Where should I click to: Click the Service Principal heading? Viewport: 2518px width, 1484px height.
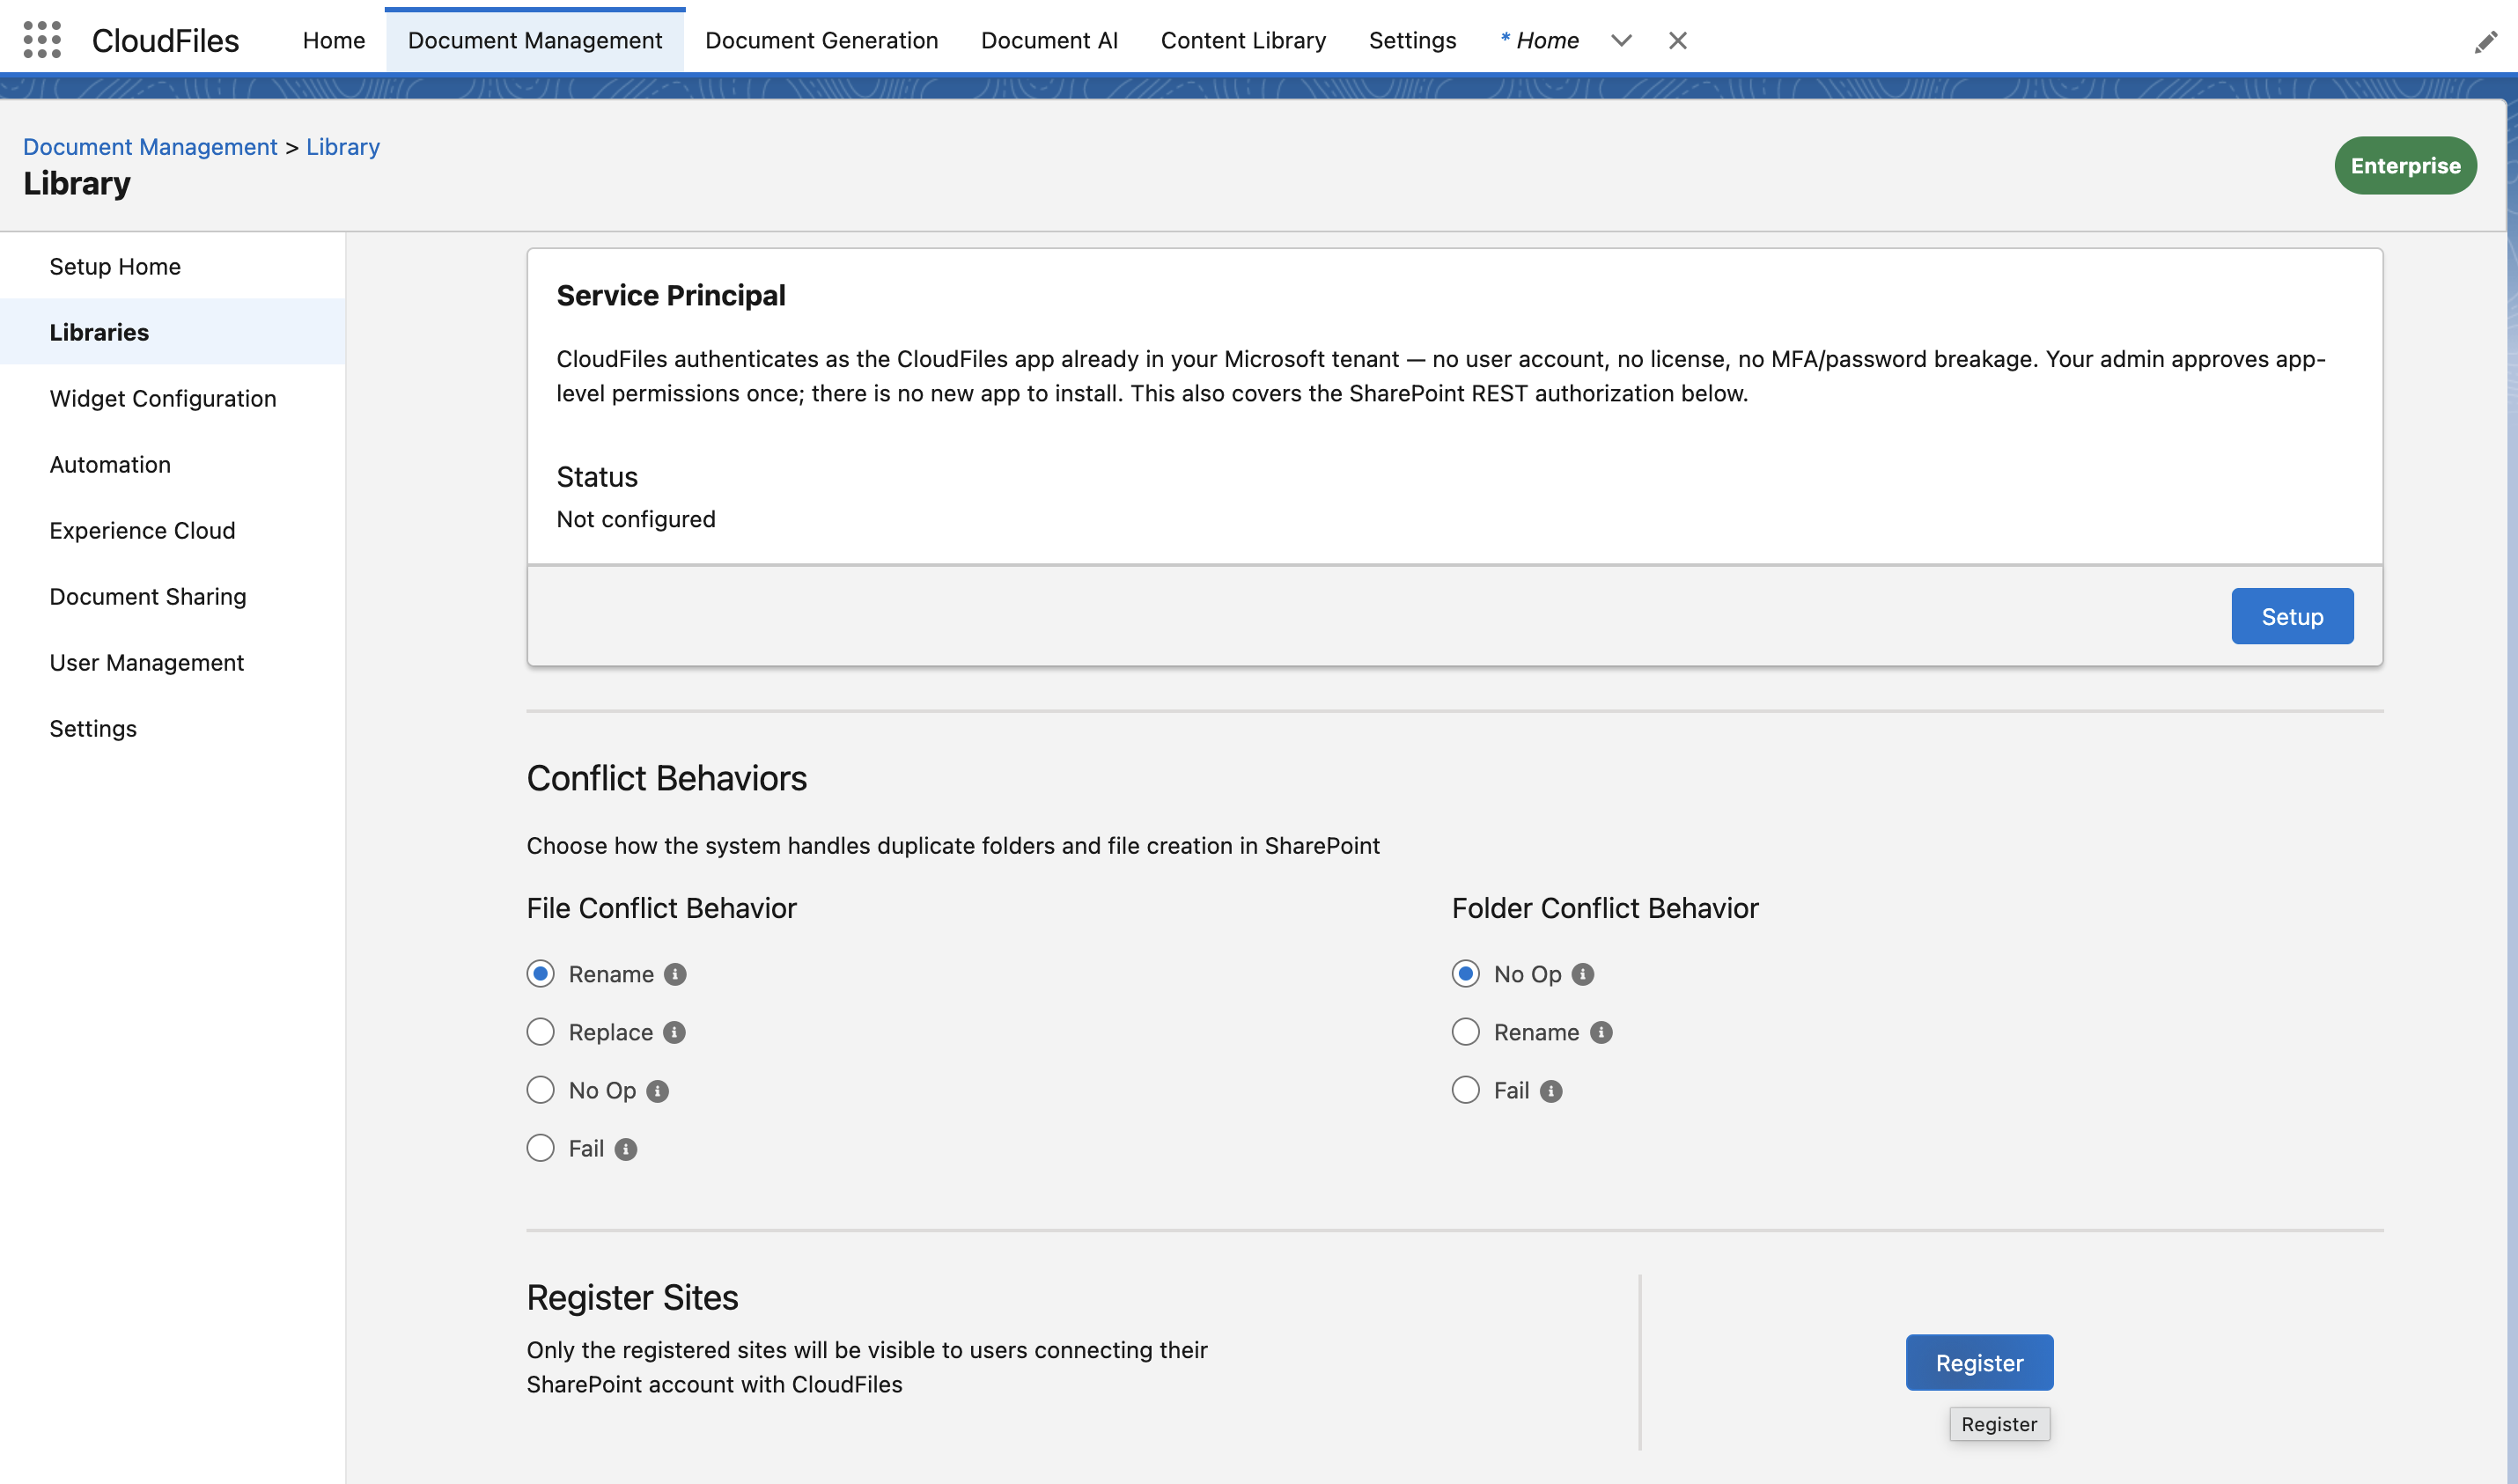click(671, 295)
